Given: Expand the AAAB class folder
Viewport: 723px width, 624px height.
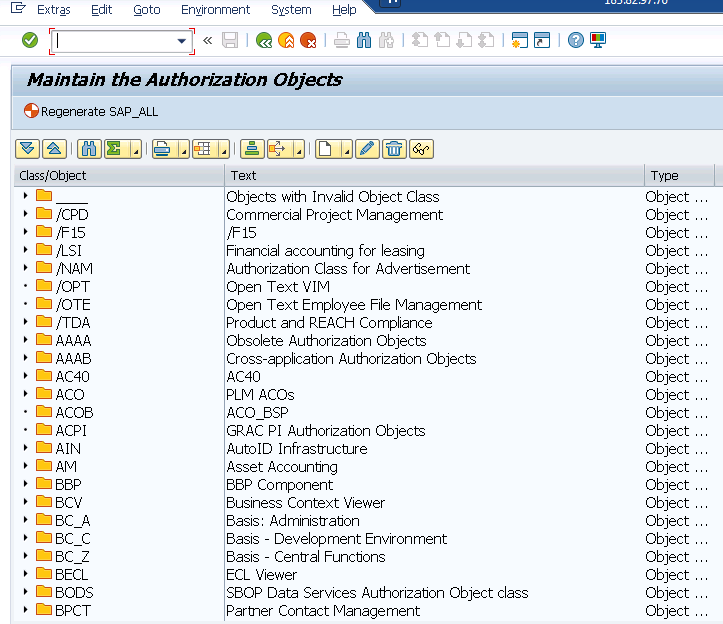Looking at the screenshot, I should tap(25, 359).
